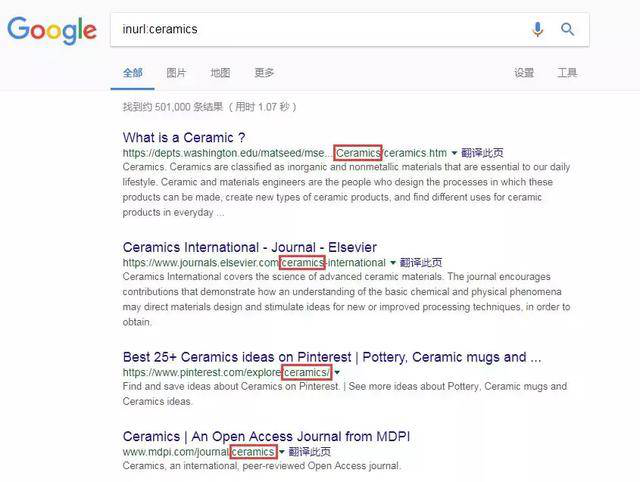This screenshot has width=640, height=482.
Task: Expand dropdown arrow beside pinterest.com URL
Action: coord(337,373)
